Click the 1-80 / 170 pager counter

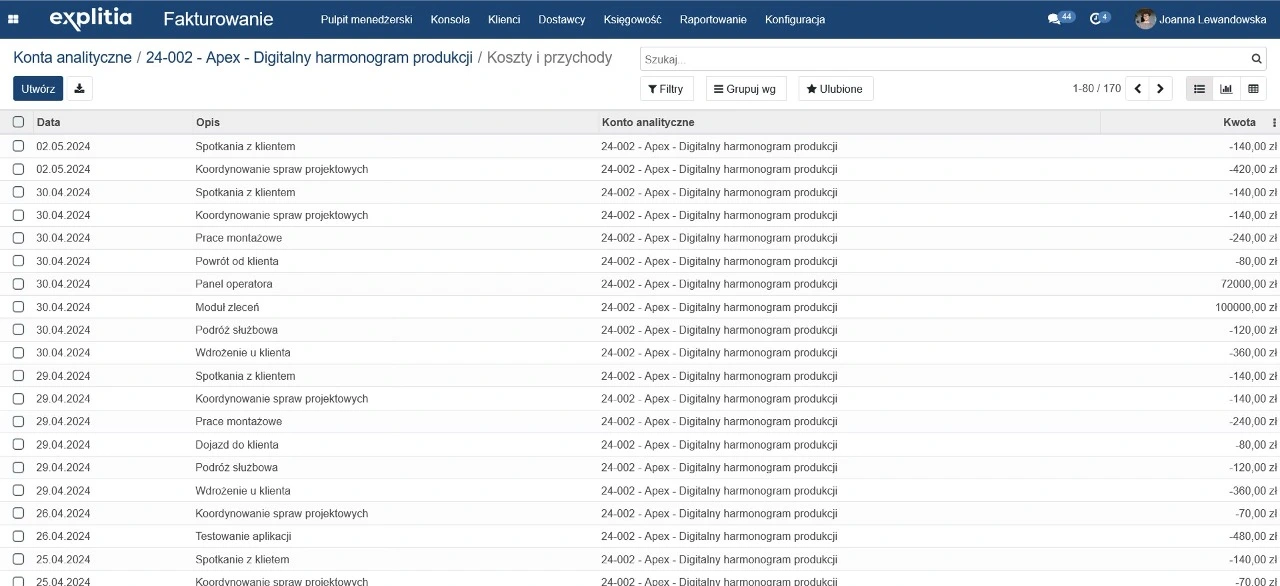pyautogui.click(x=1096, y=89)
